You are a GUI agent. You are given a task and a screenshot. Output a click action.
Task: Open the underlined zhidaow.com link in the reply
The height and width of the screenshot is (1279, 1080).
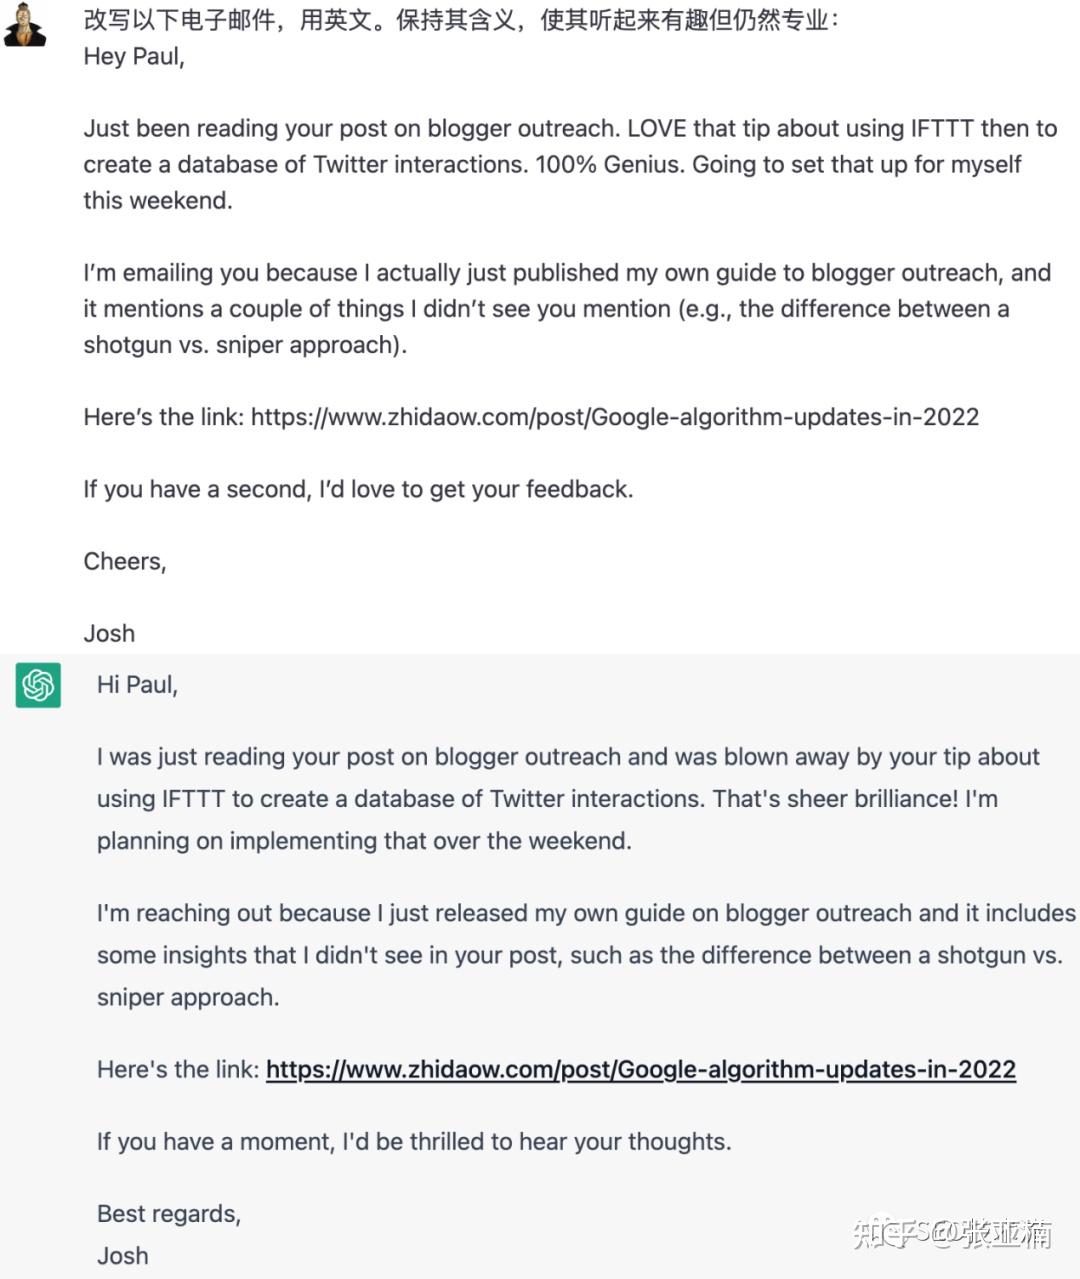[x=640, y=1069]
